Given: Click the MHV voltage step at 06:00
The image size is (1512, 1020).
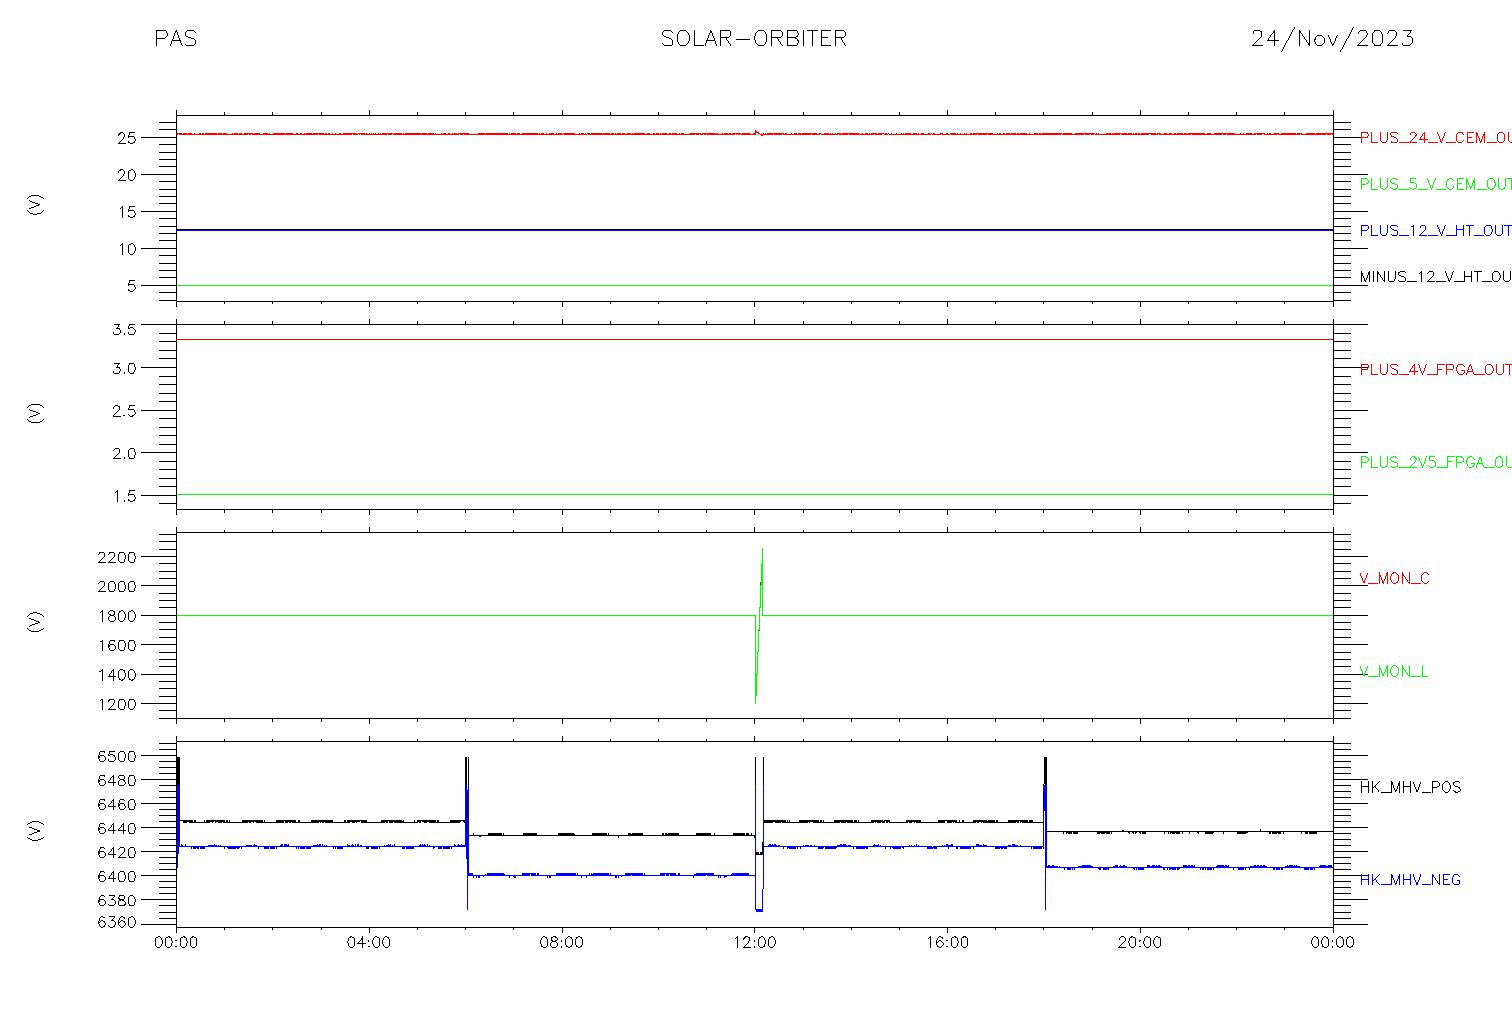Looking at the screenshot, I should (x=467, y=833).
